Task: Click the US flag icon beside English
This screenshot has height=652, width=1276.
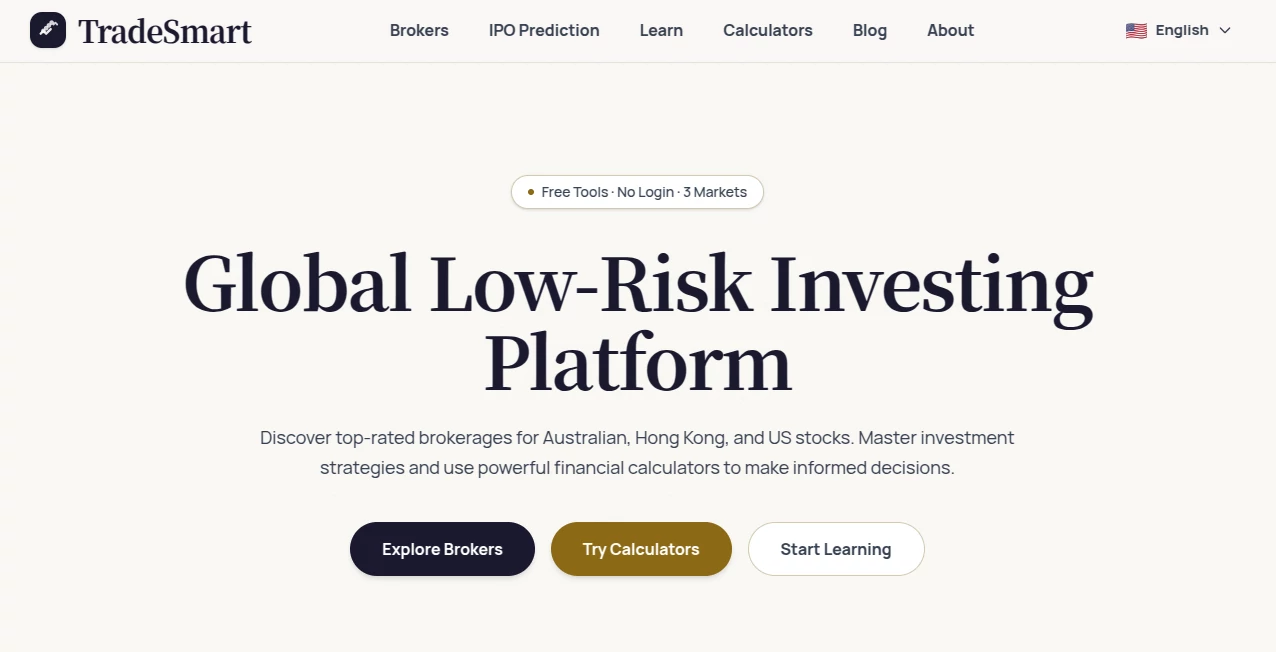Action: [1136, 30]
